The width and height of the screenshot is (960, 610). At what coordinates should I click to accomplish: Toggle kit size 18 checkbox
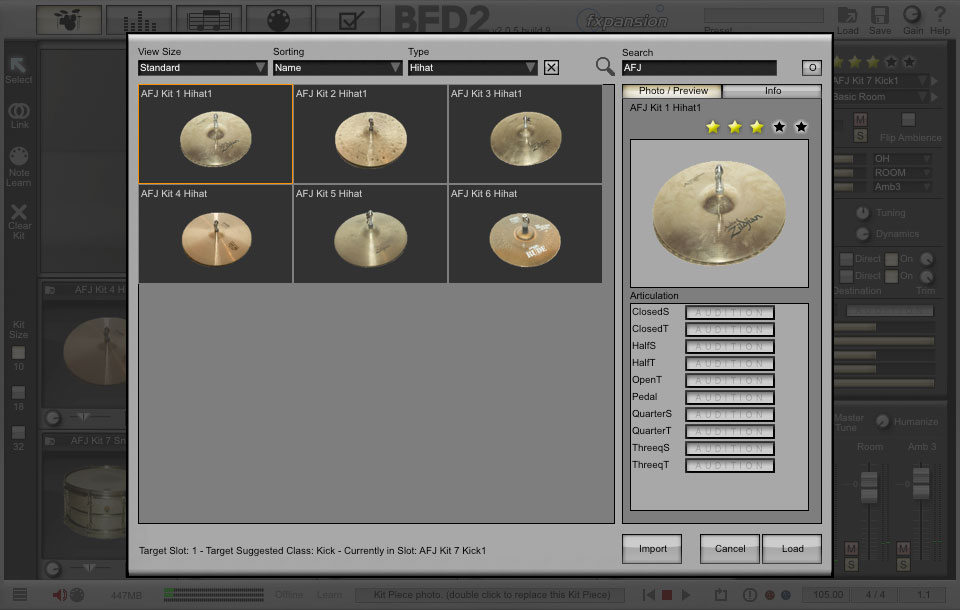[x=18, y=392]
